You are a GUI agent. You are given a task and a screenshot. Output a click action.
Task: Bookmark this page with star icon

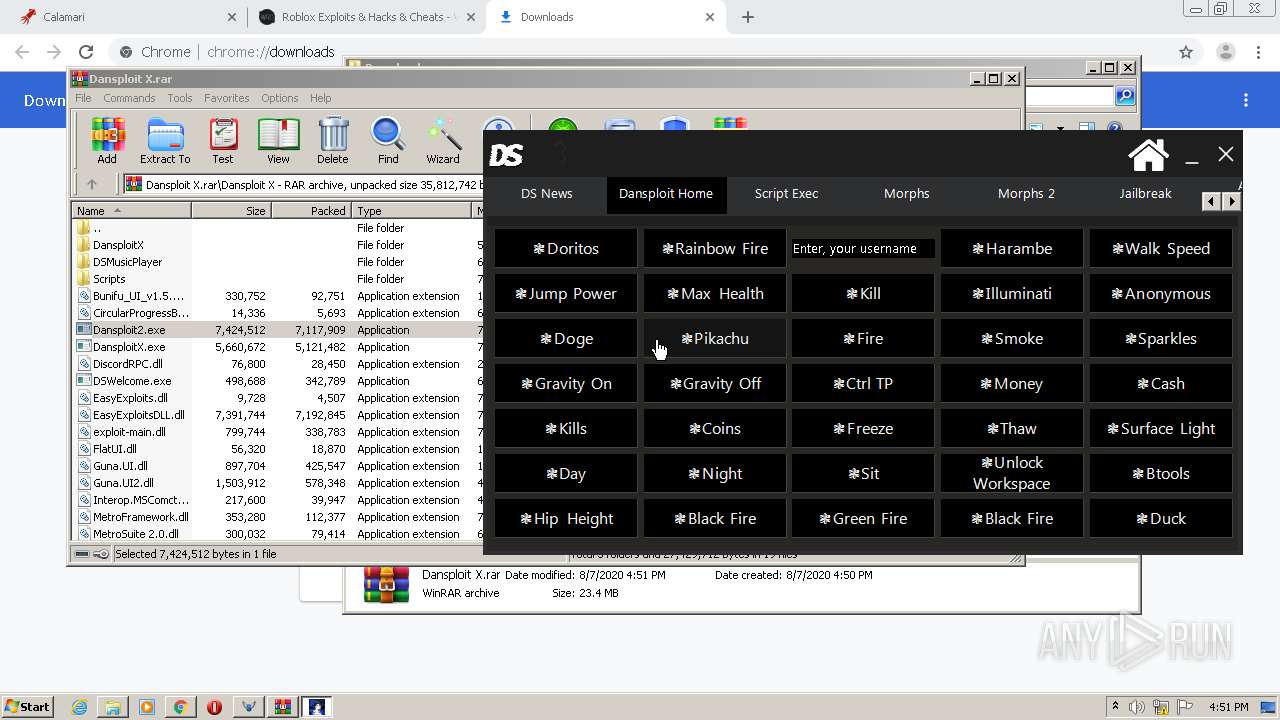[1186, 52]
